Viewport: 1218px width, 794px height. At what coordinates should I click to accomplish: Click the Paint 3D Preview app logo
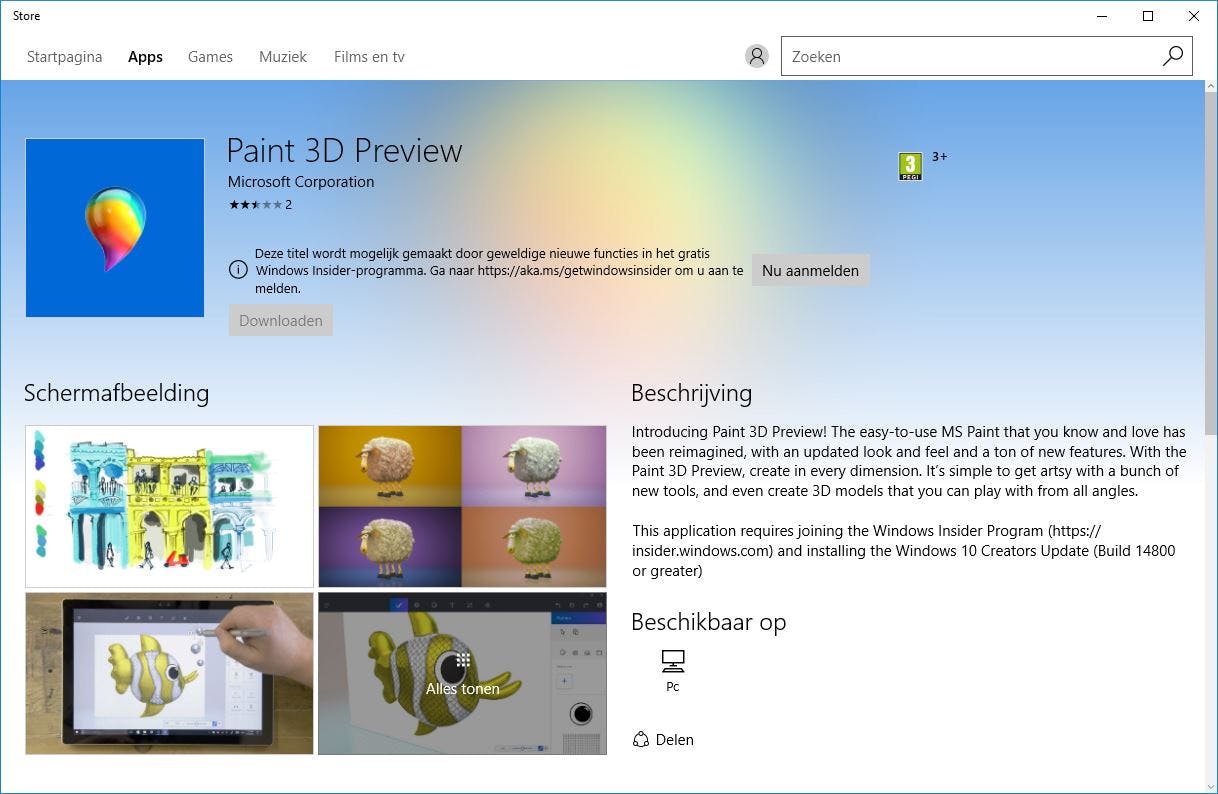pyautogui.click(x=114, y=227)
